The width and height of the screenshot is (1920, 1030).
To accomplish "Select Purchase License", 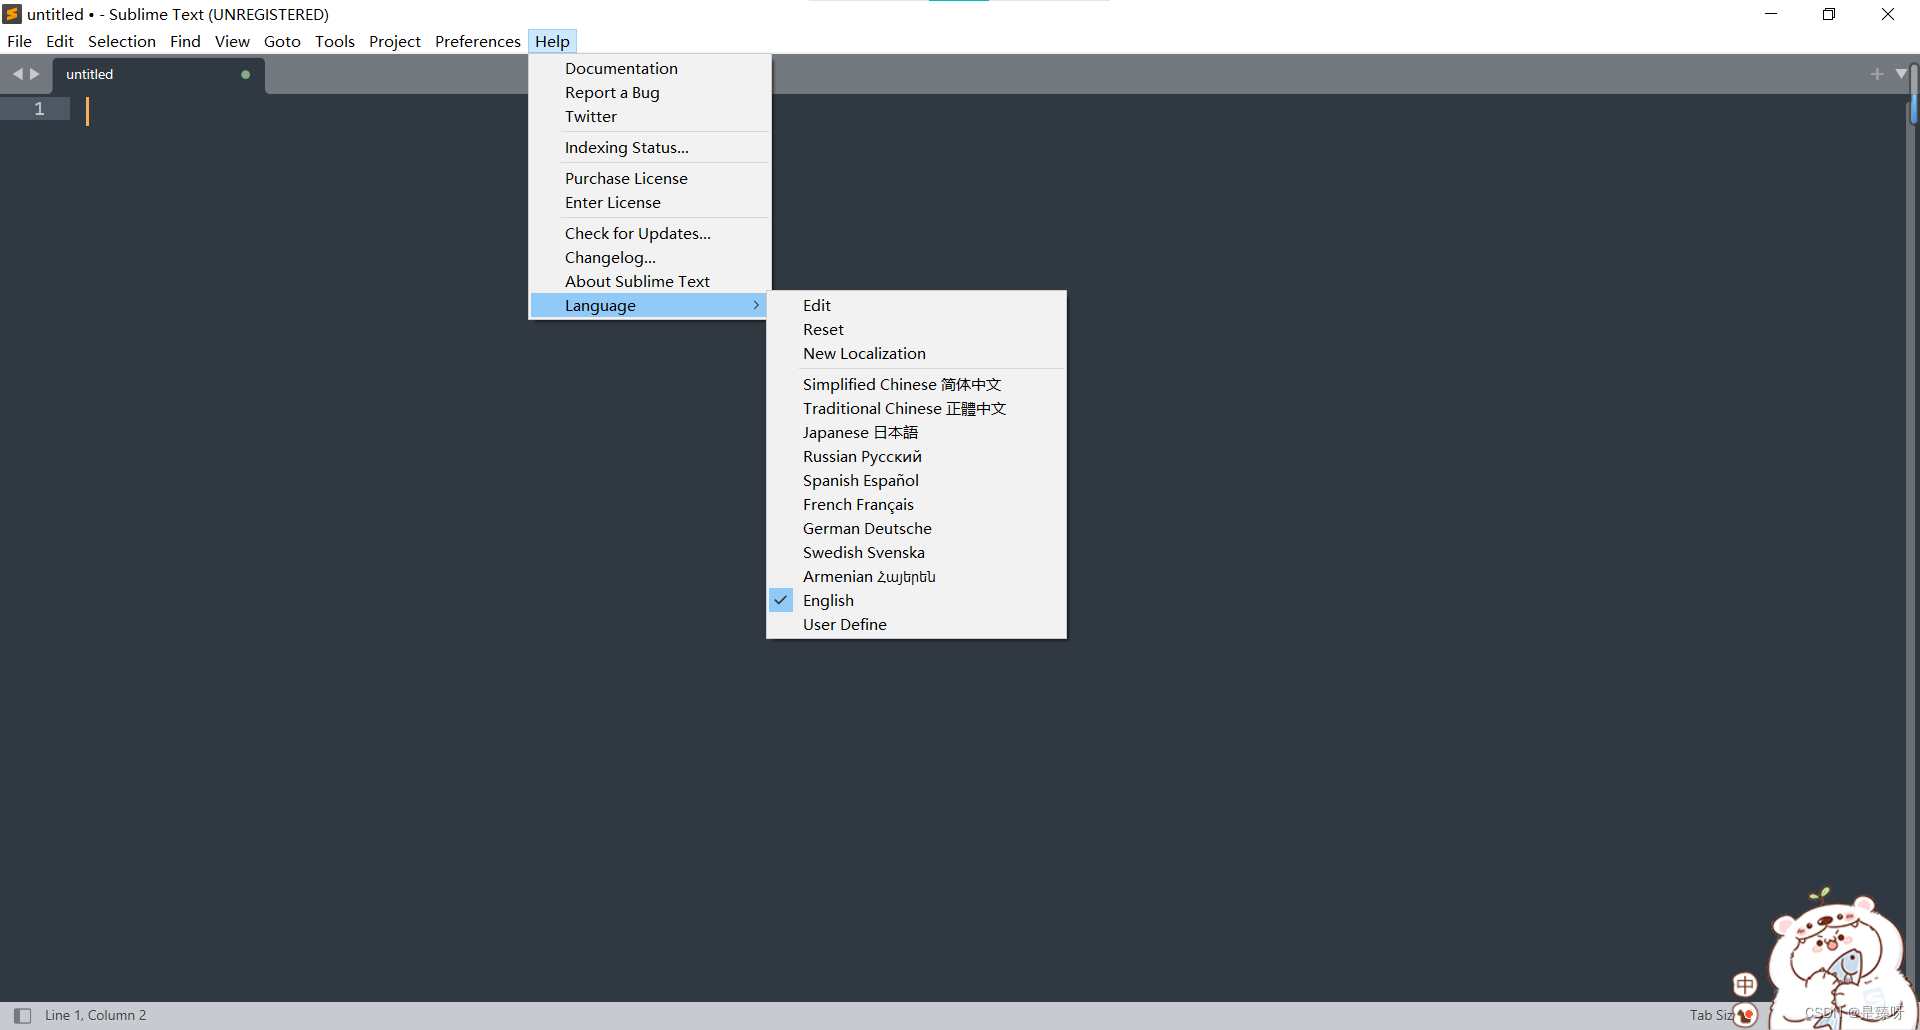I will coord(650,178).
